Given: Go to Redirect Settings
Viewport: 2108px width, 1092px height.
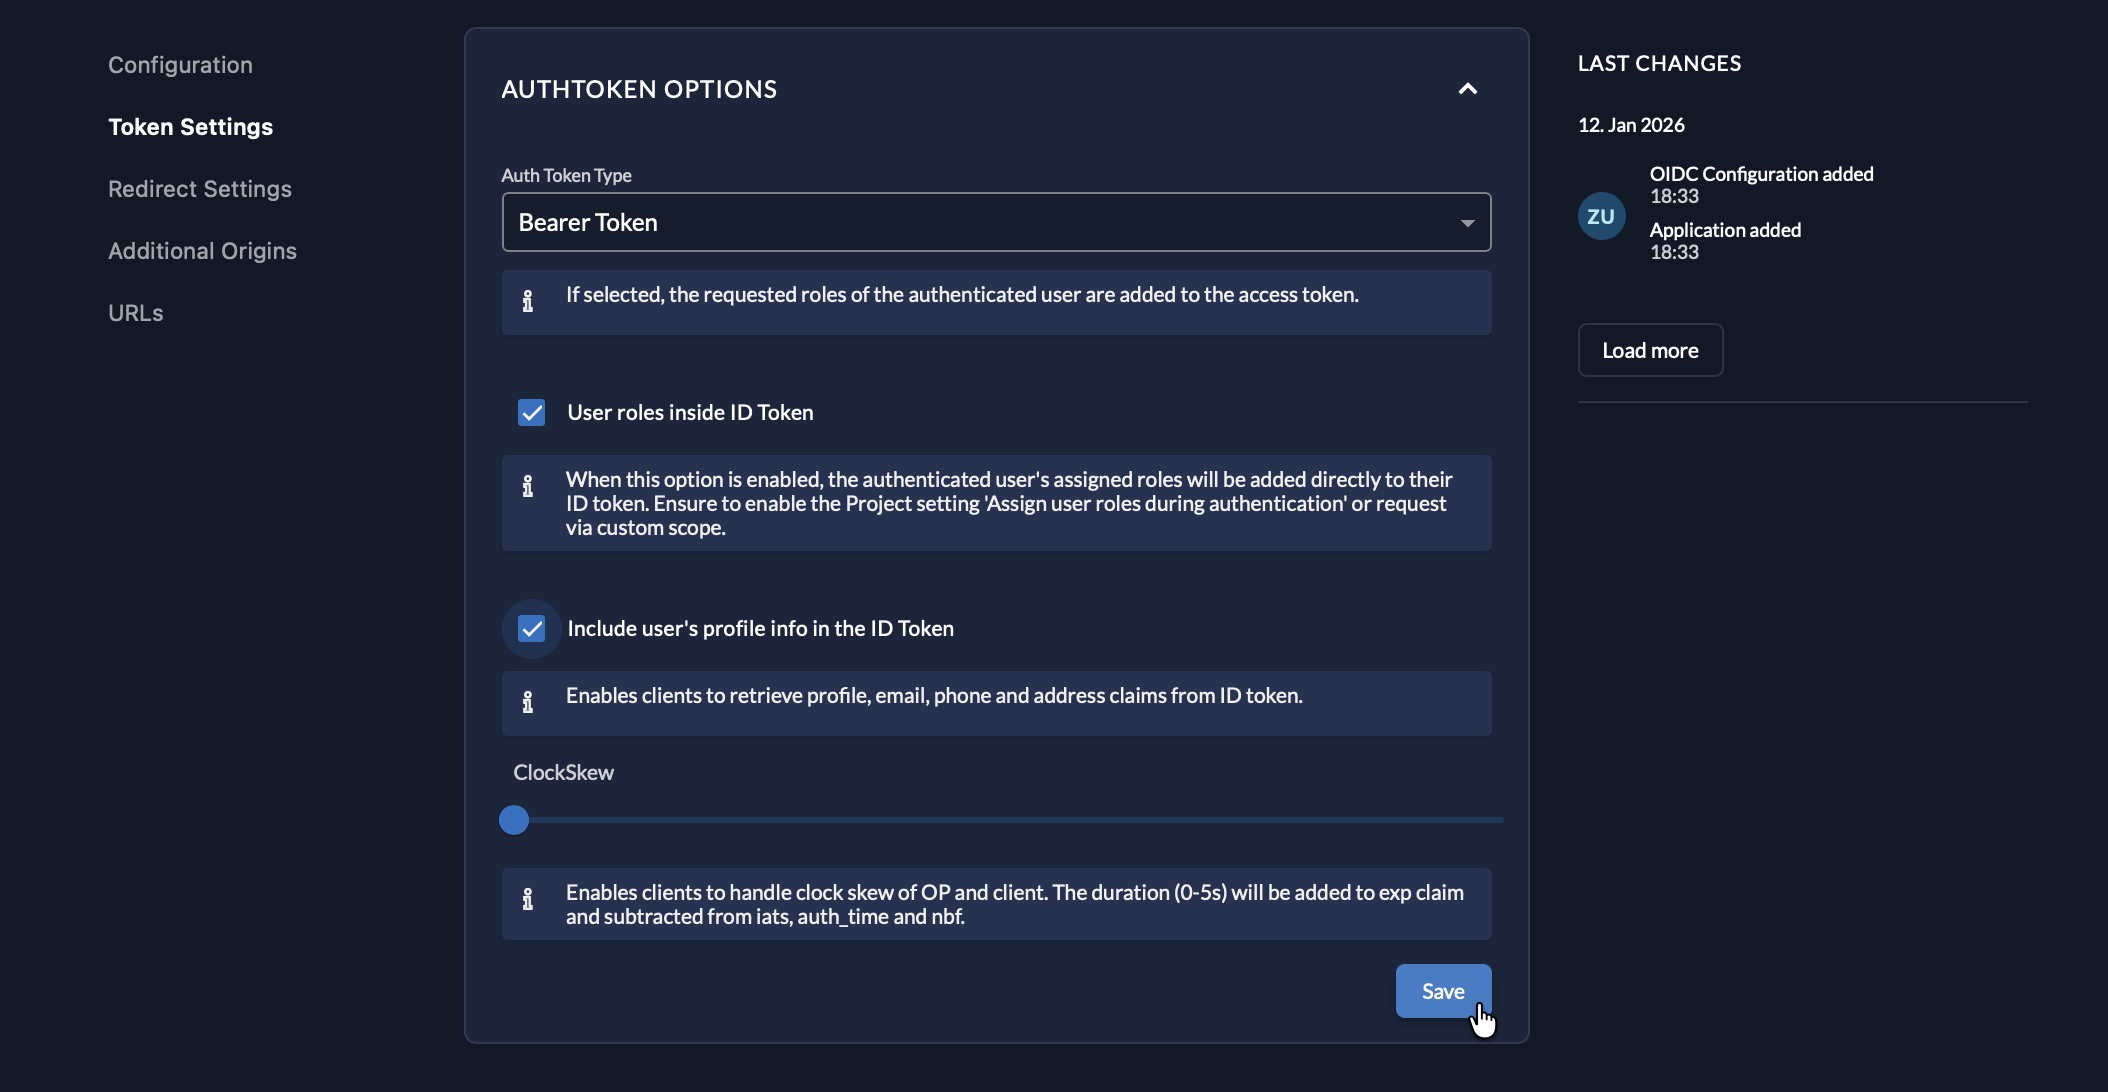Looking at the screenshot, I should (200, 189).
